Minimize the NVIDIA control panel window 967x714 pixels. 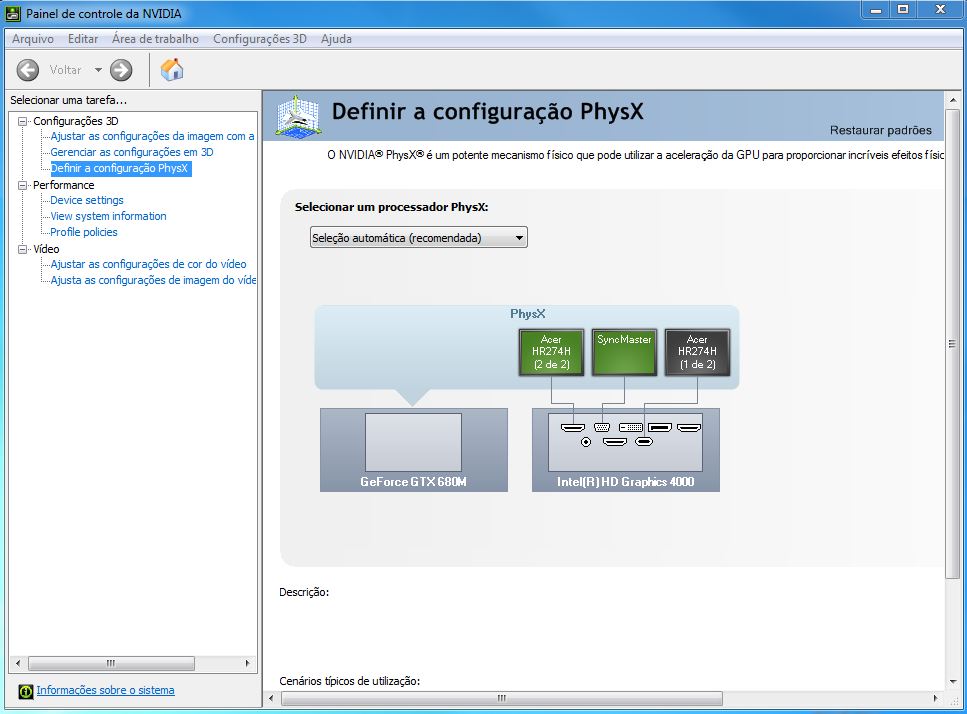pyautogui.click(x=876, y=10)
